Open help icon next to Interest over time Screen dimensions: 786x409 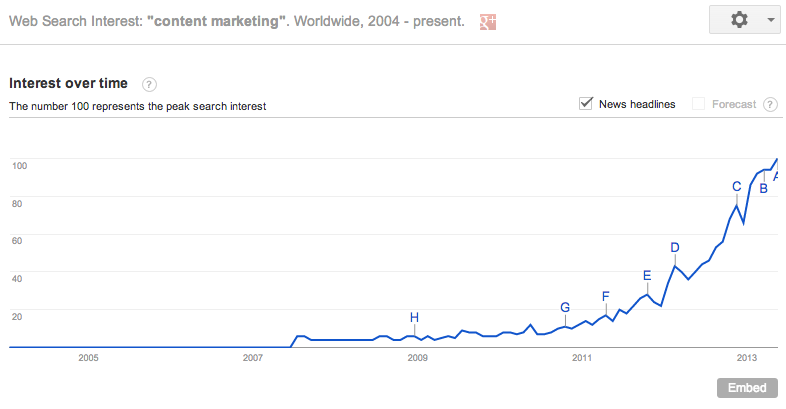pos(149,84)
